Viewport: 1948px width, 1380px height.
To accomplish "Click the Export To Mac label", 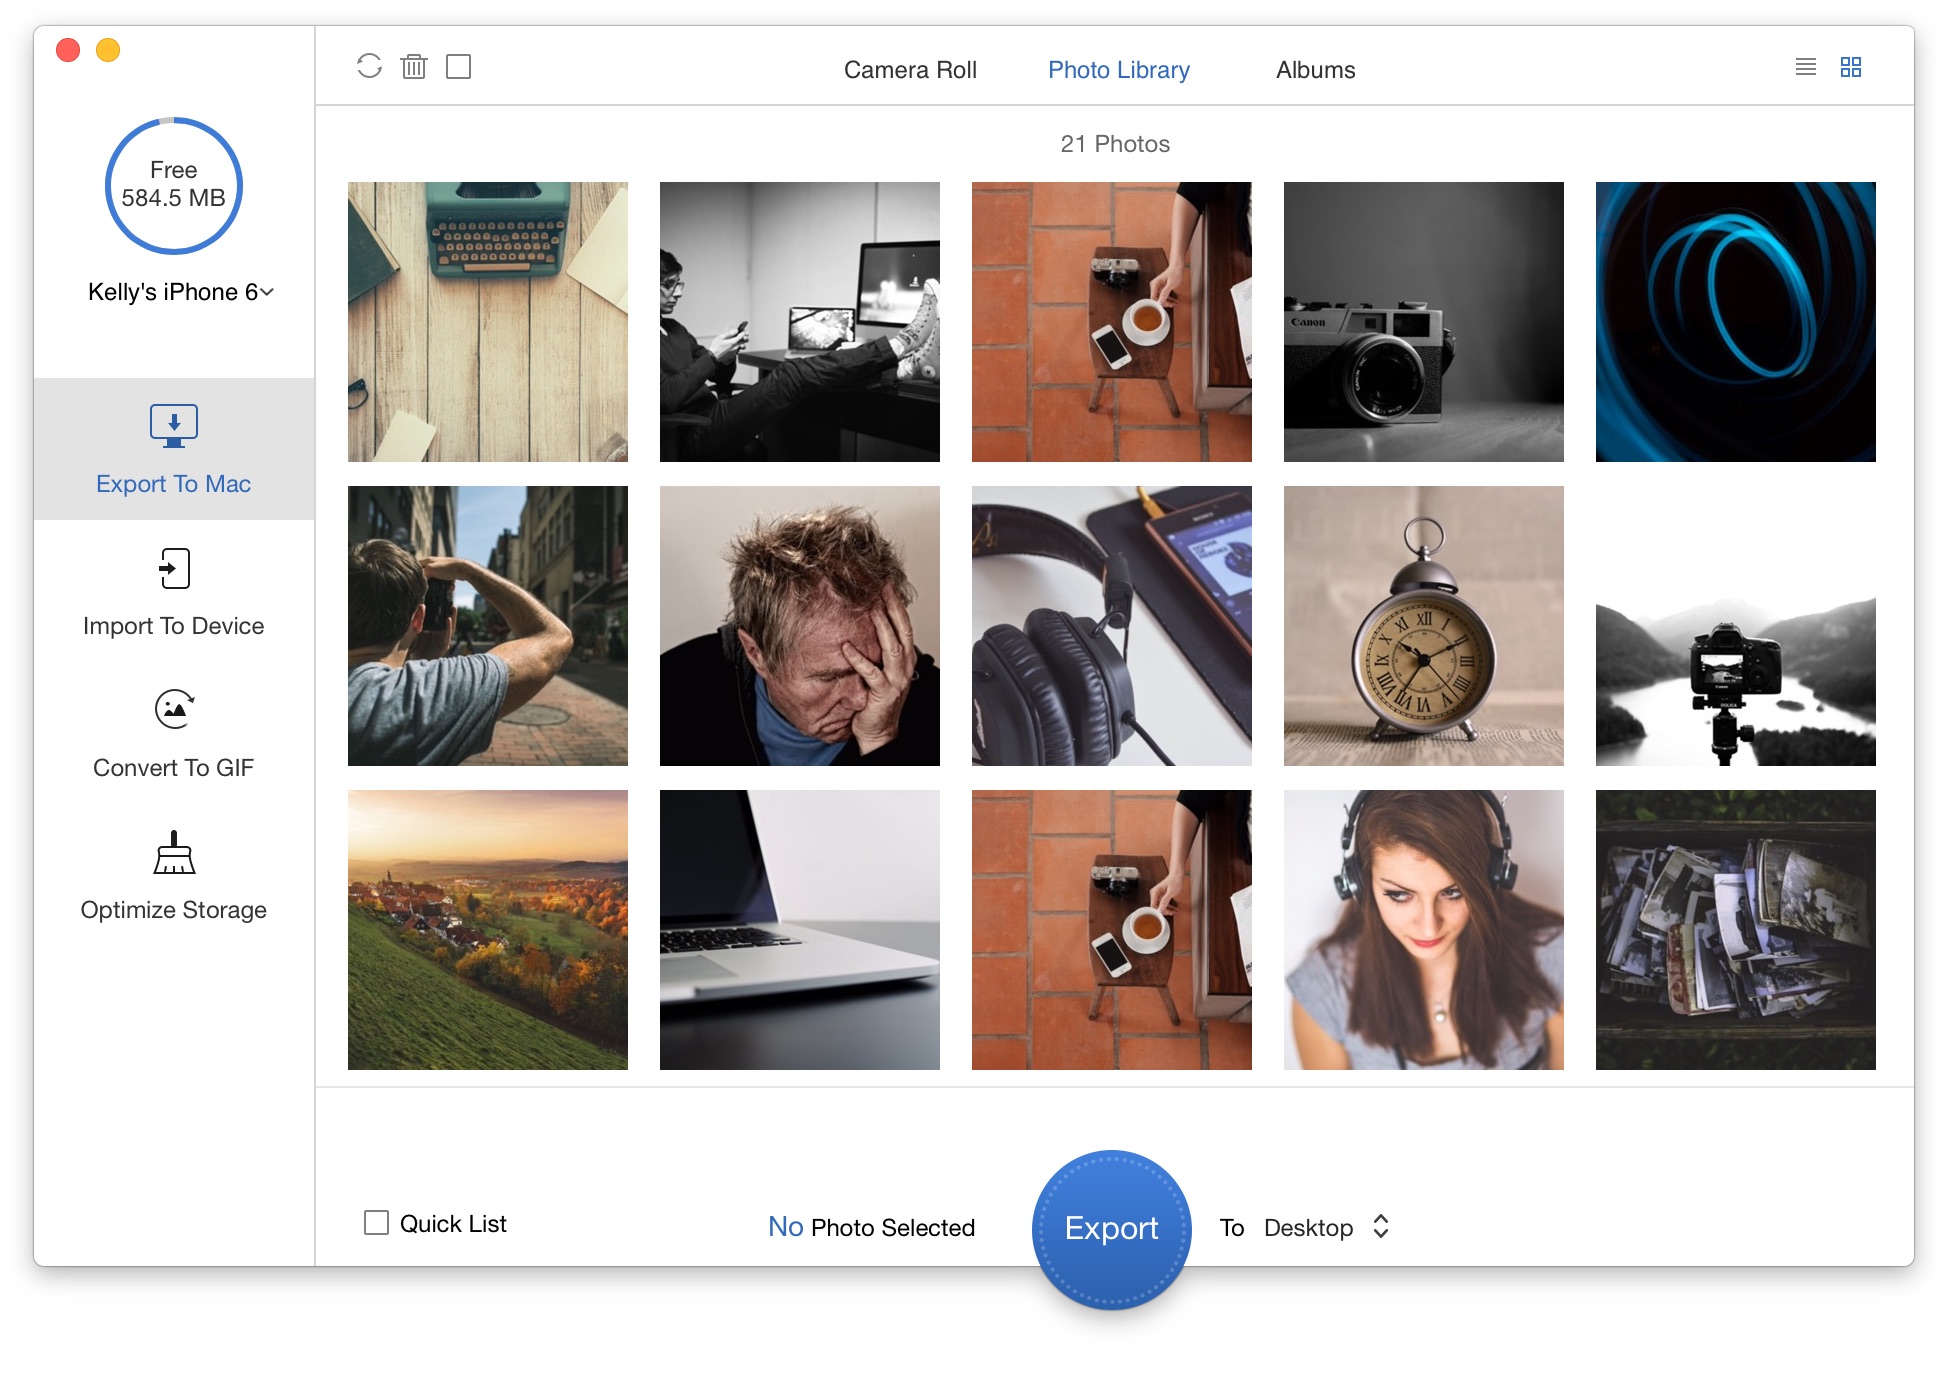I will coord(174,484).
